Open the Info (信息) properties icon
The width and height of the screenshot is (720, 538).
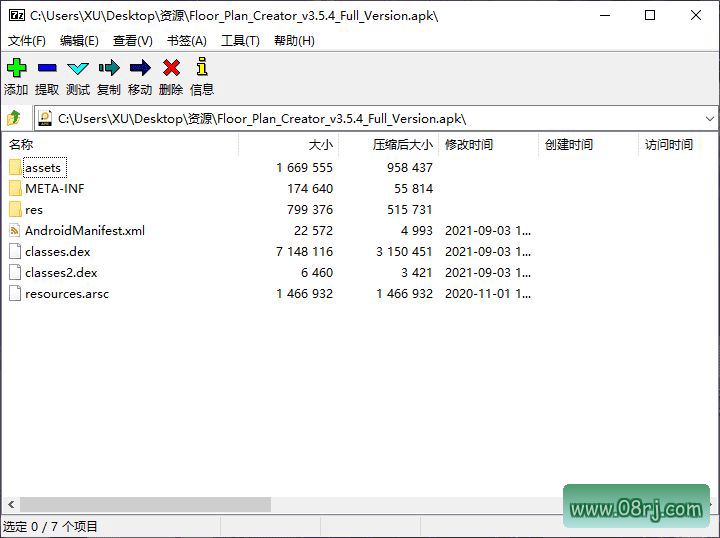click(202, 68)
